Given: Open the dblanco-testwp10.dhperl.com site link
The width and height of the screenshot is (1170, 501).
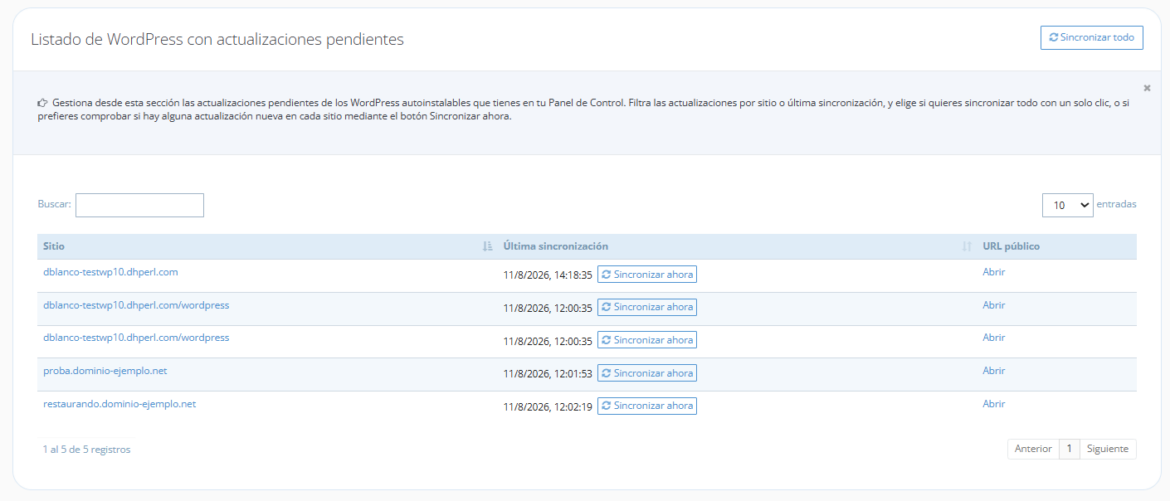Looking at the screenshot, I should pyautogui.click(x=110, y=272).
